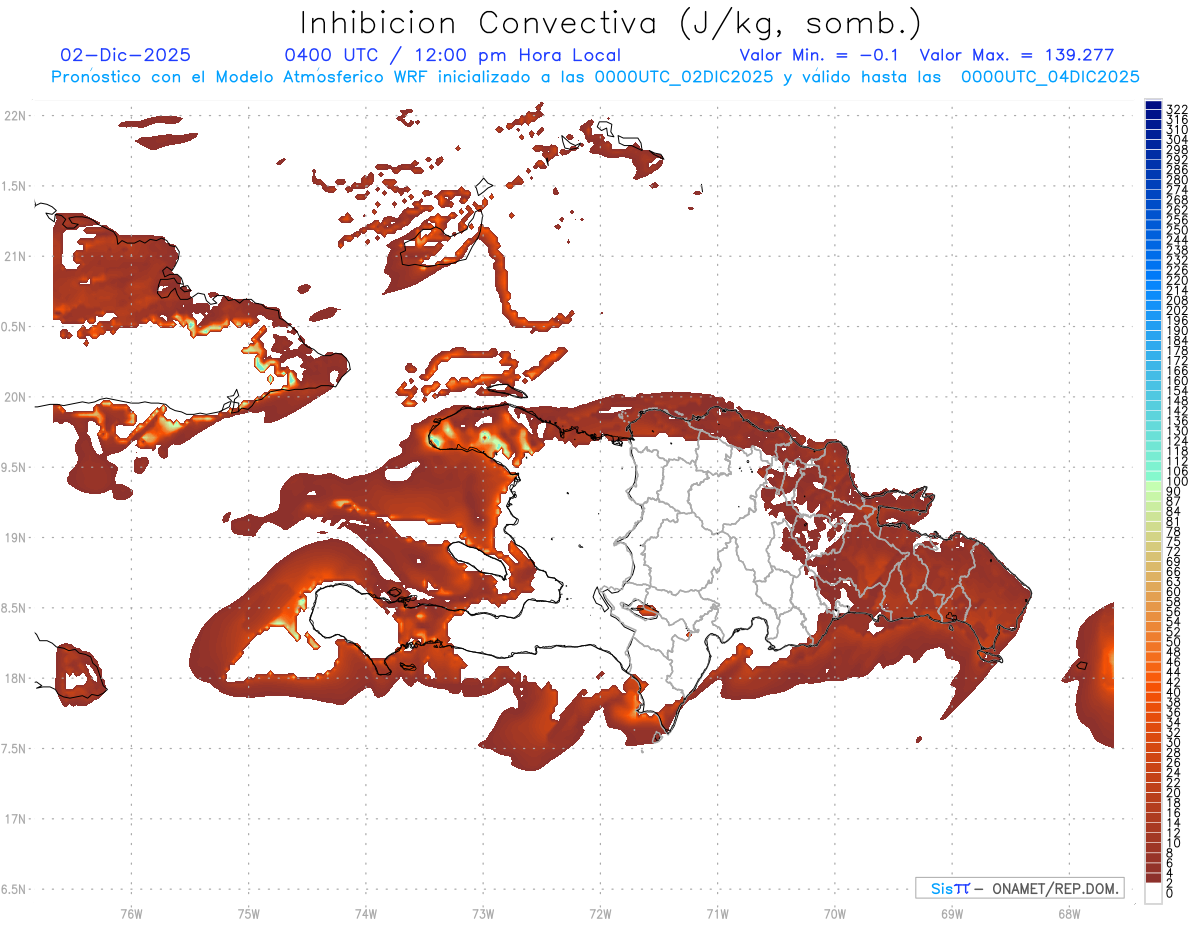Click the '18N' latitude label
Screen dimensions: 1200x927
[x=14, y=678]
